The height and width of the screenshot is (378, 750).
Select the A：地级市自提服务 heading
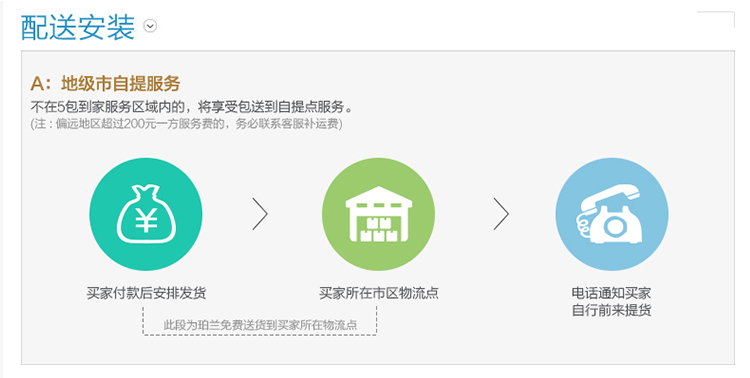(105, 84)
